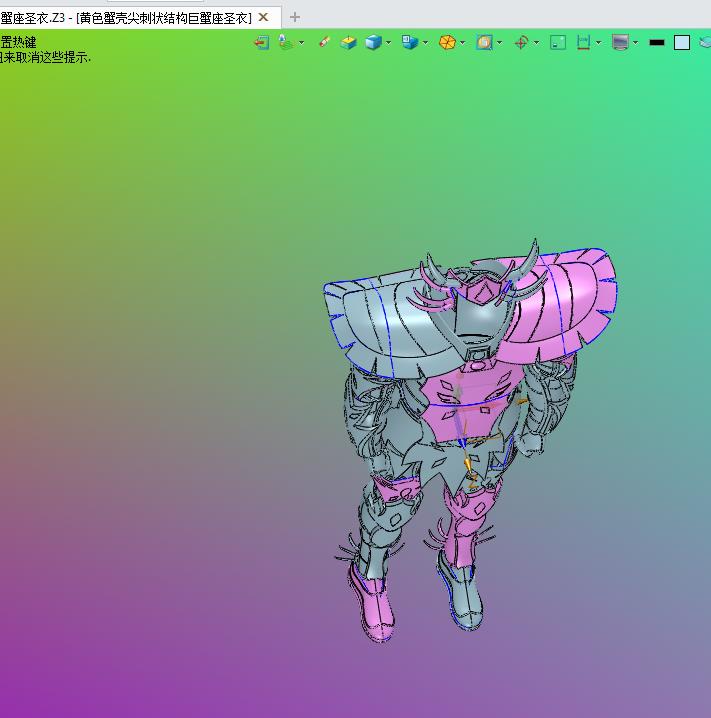The height and width of the screenshot is (718, 711).
Task: Open dropdown beside dimension measurement icon
Action: 598,43
